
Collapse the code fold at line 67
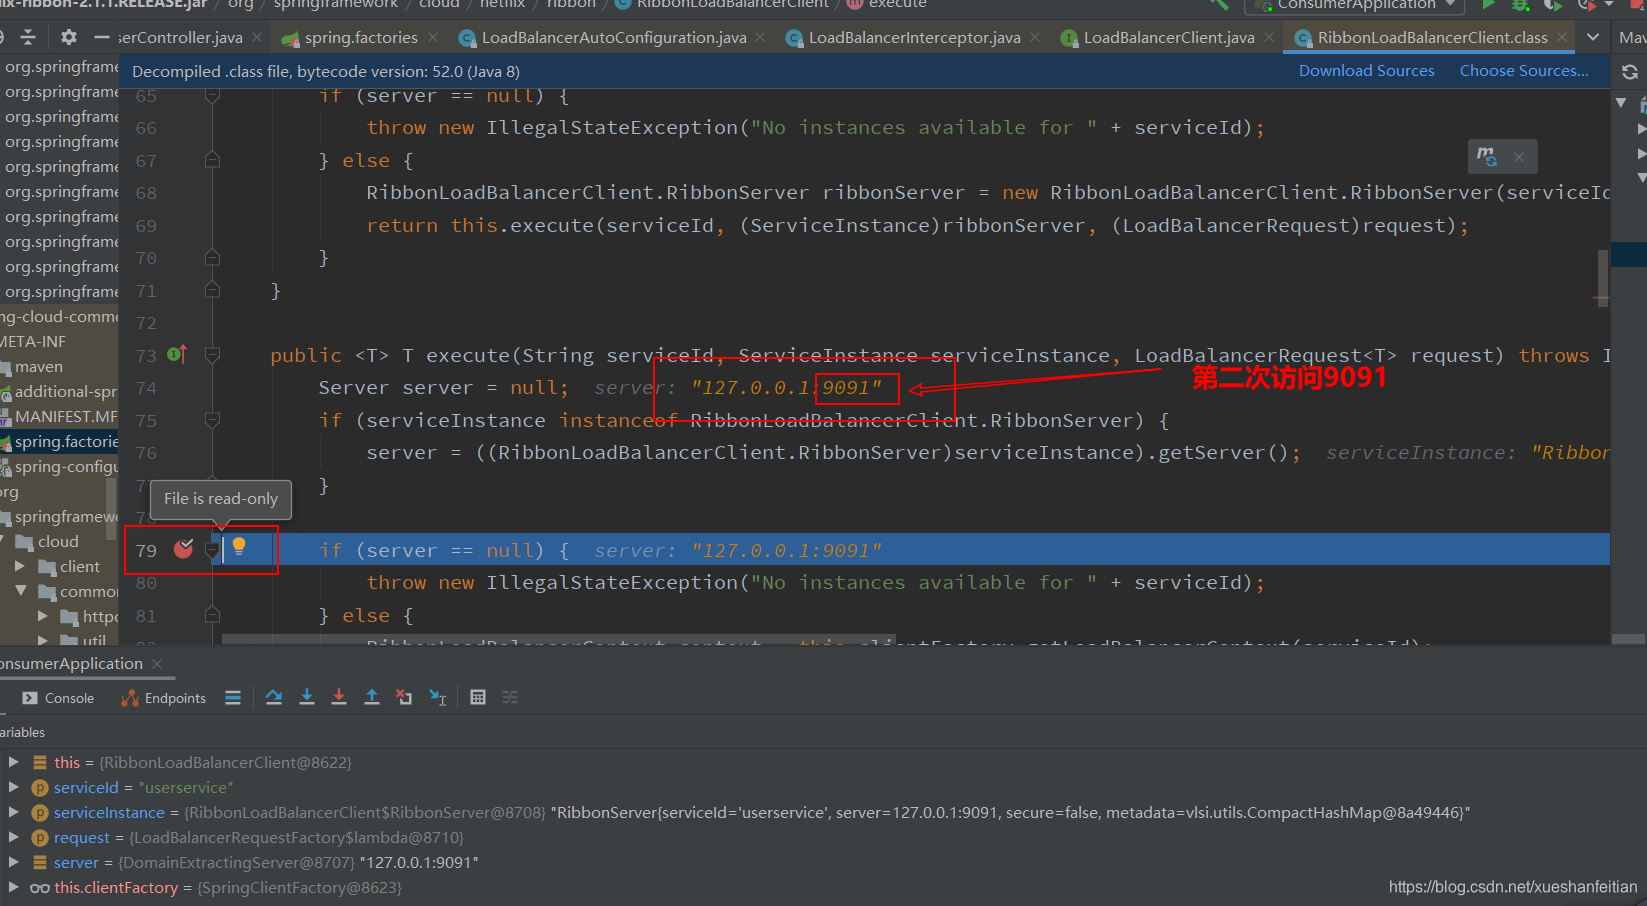coord(212,160)
